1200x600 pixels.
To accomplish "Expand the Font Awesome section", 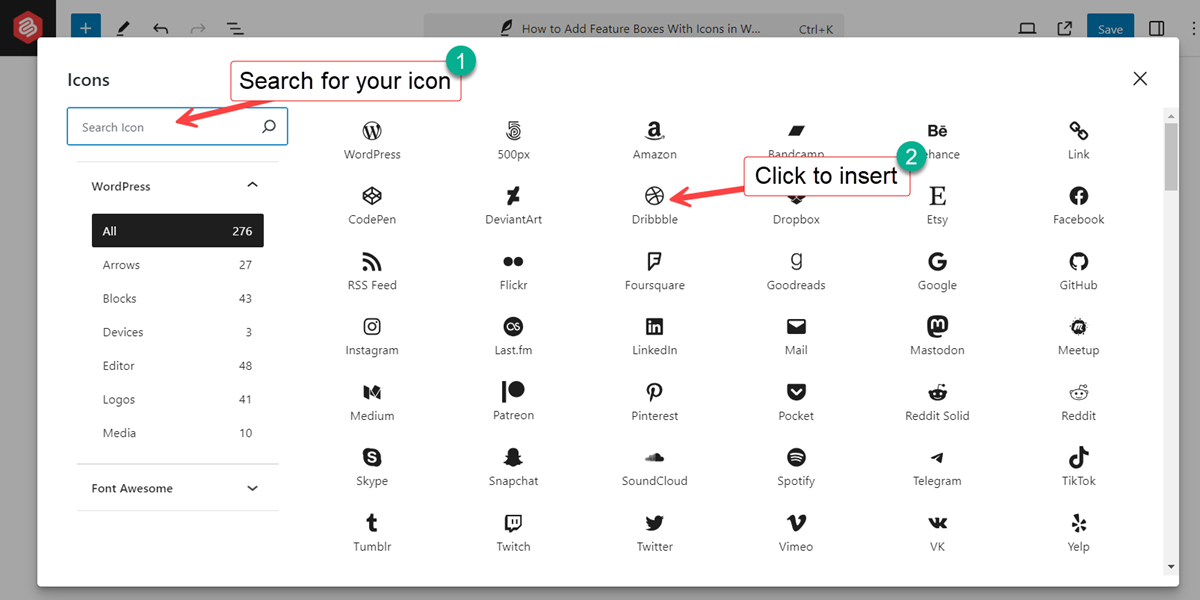I will coord(252,488).
